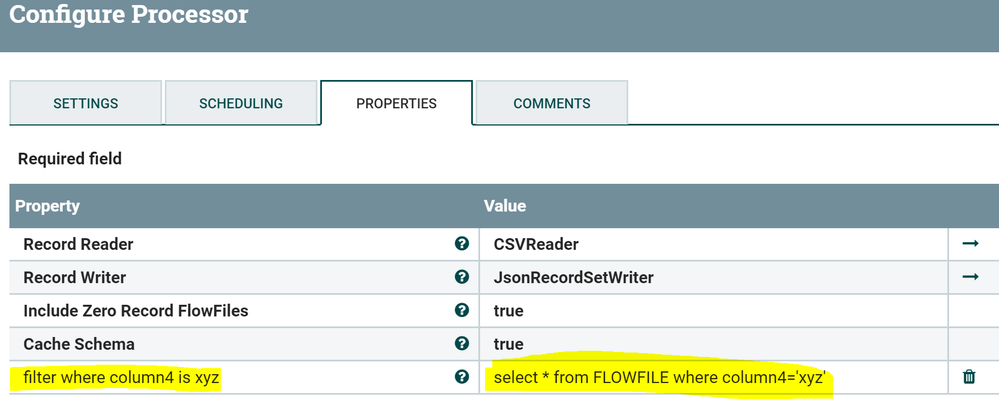999x402 pixels.
Task: Click help icon for filter where column4 property
Action: (461, 377)
